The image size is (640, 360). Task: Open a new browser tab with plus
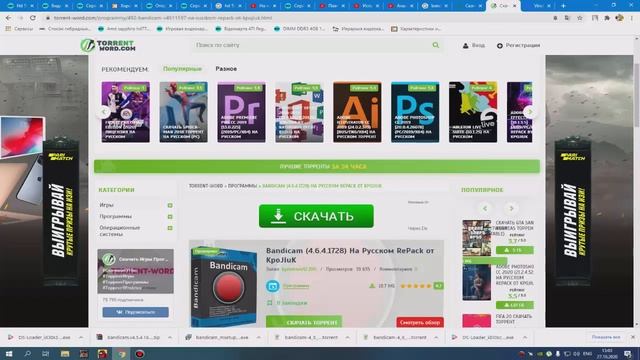[x=563, y=6]
